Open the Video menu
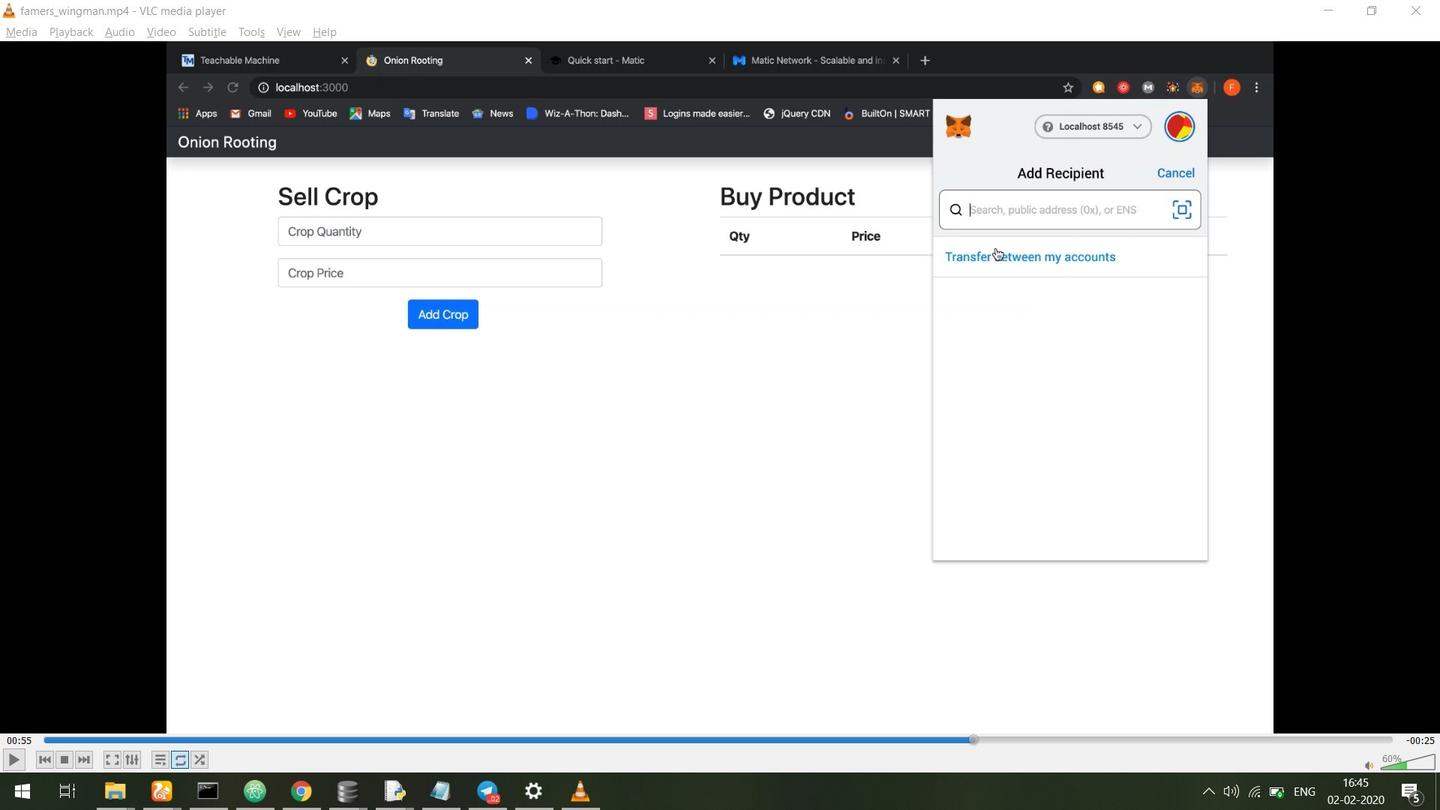Image resolution: width=1440 pixels, height=810 pixels. pyautogui.click(x=161, y=32)
